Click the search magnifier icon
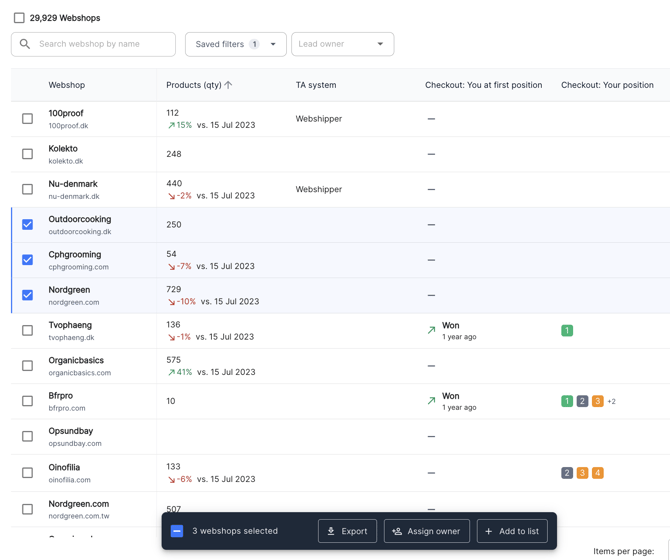Screen dimensions: 670x560 pos(25,44)
